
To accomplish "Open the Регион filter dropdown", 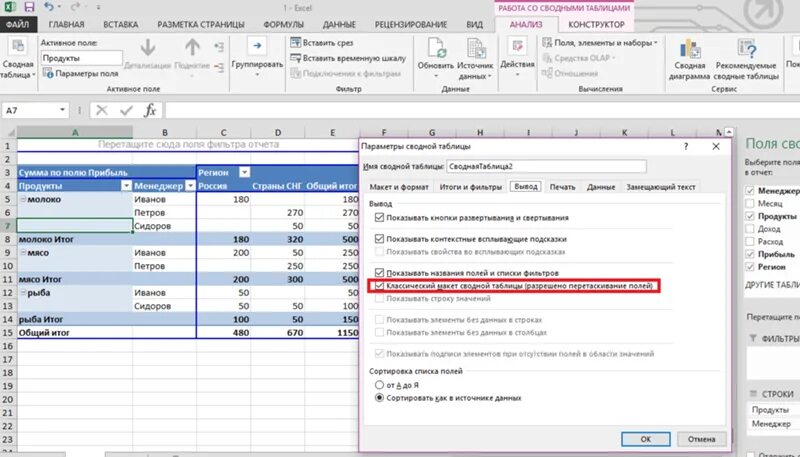I will point(244,172).
